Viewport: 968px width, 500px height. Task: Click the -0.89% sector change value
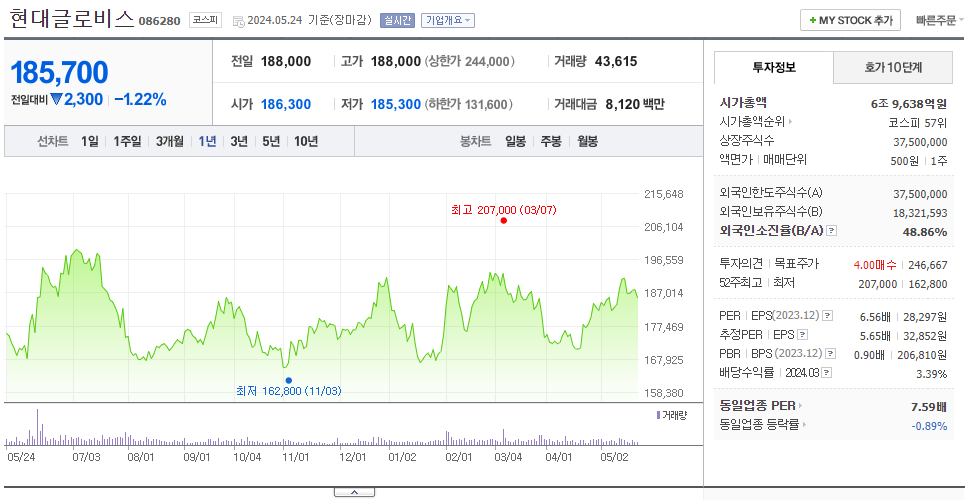click(x=929, y=425)
